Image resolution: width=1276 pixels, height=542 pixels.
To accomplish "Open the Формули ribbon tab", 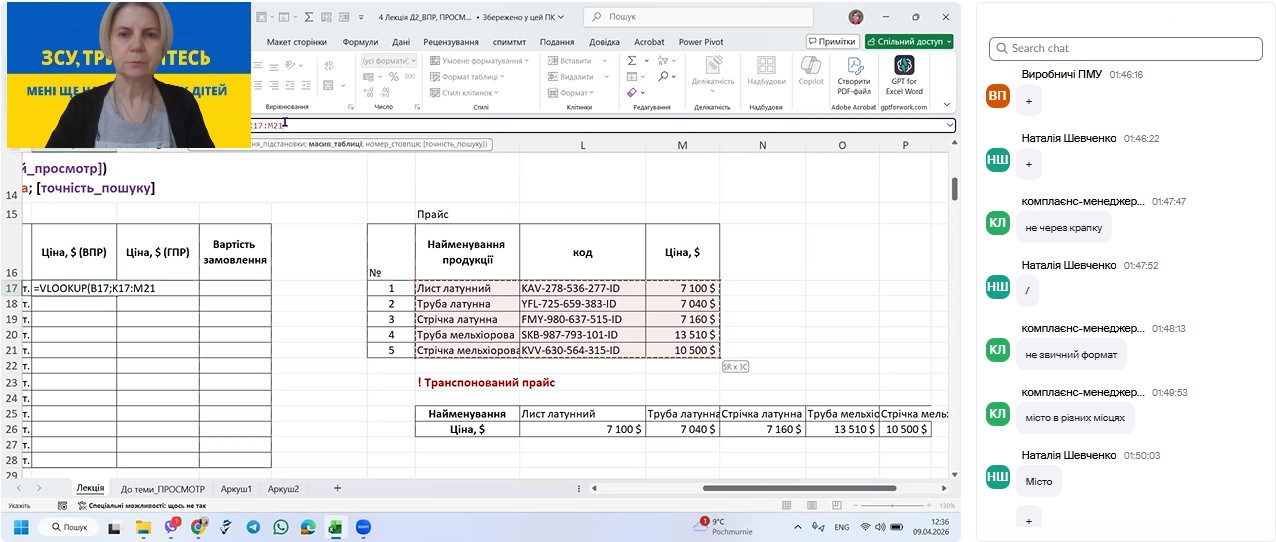I will point(360,42).
